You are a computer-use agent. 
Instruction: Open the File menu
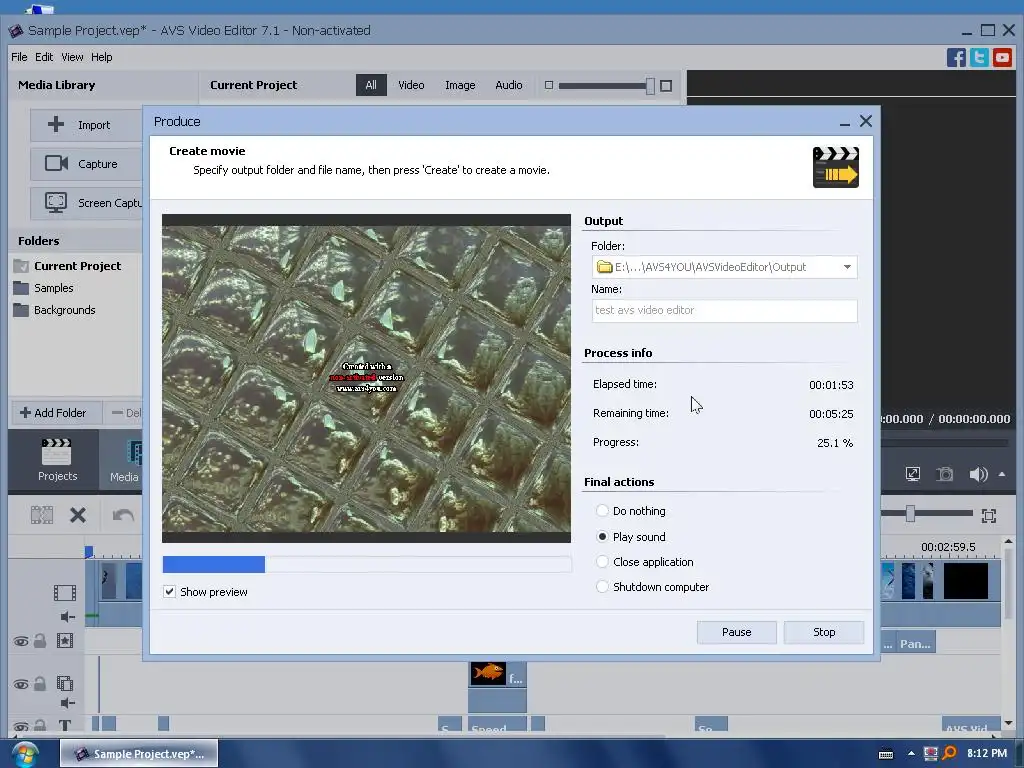click(x=19, y=57)
